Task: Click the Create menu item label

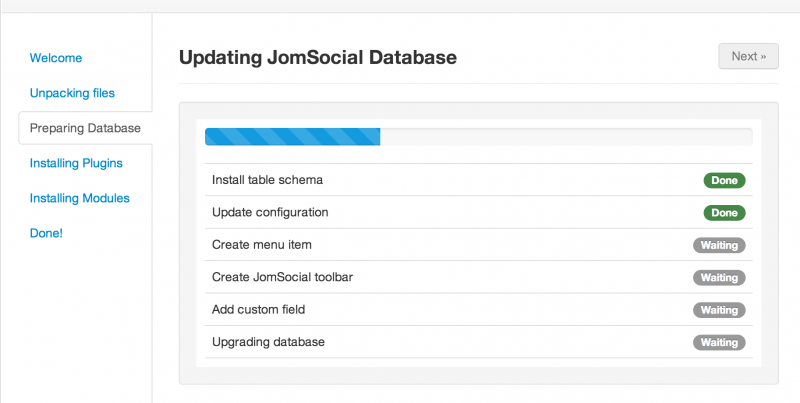Action: click(x=262, y=244)
